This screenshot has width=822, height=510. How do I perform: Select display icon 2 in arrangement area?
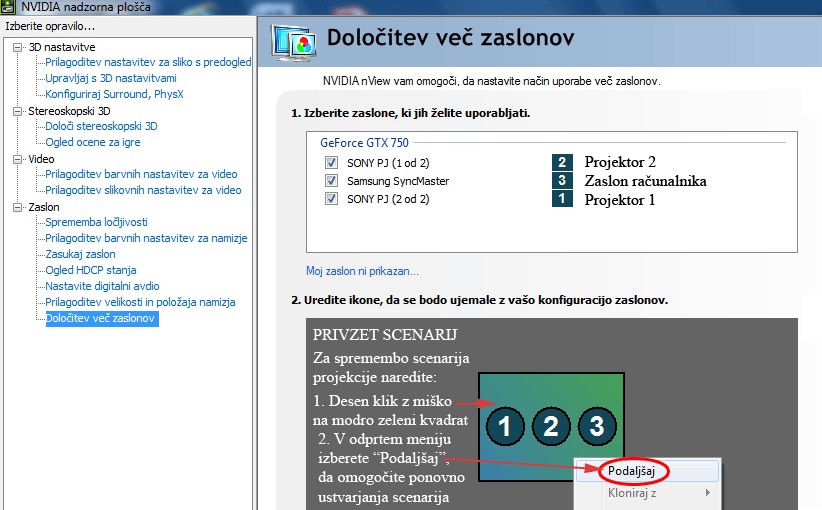[551, 426]
